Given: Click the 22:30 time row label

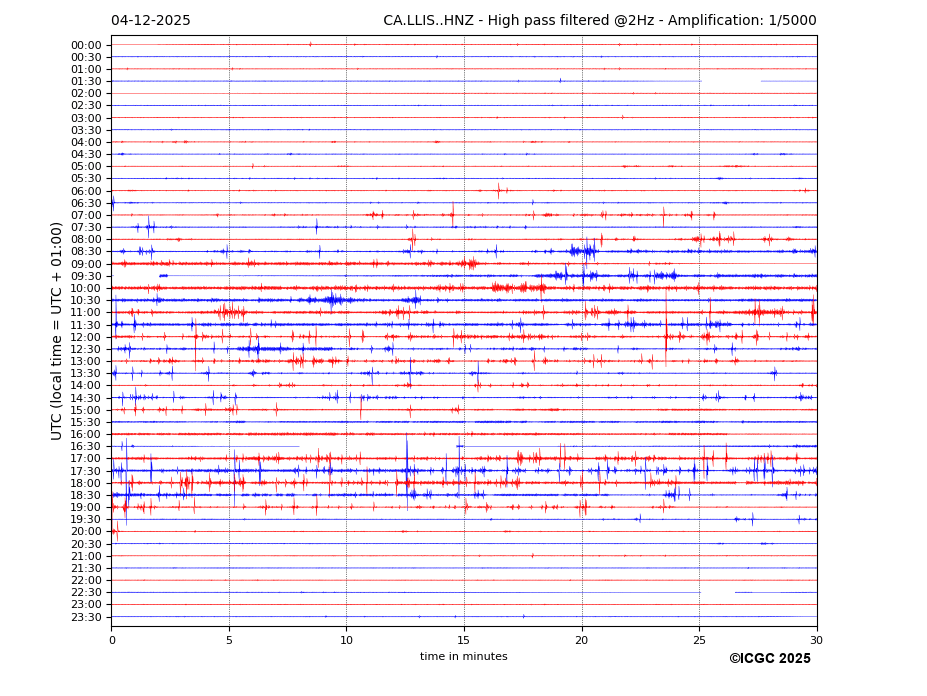Looking at the screenshot, I should coord(86,593).
